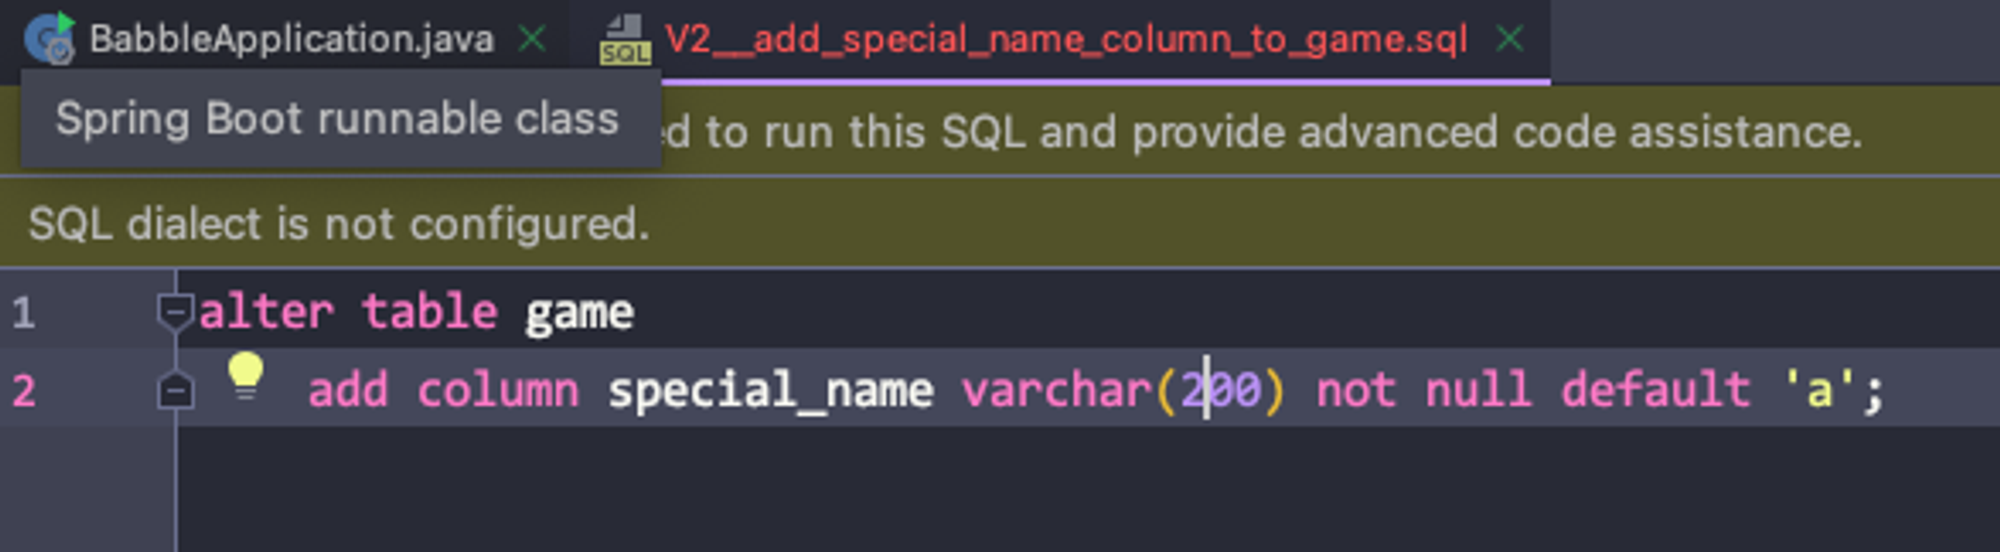2000x552 pixels.
Task: Click the 'a' string literal
Action: coord(1820,390)
